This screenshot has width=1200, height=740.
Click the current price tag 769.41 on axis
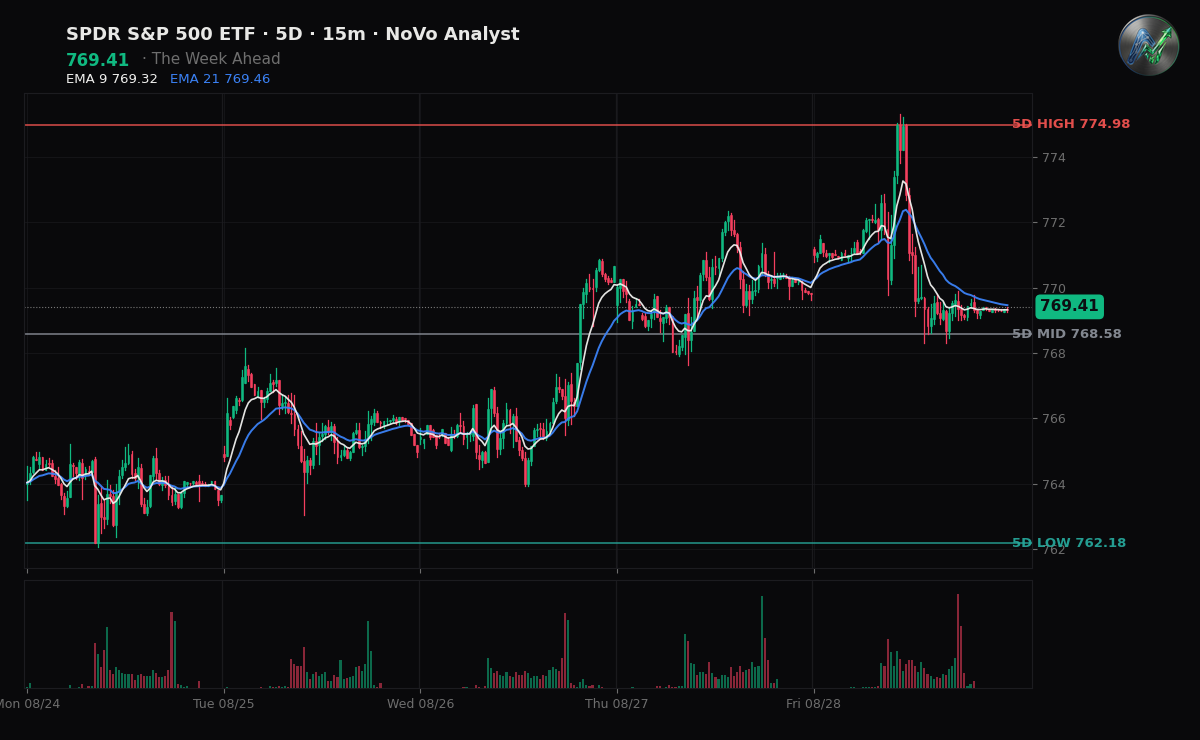tap(1069, 307)
